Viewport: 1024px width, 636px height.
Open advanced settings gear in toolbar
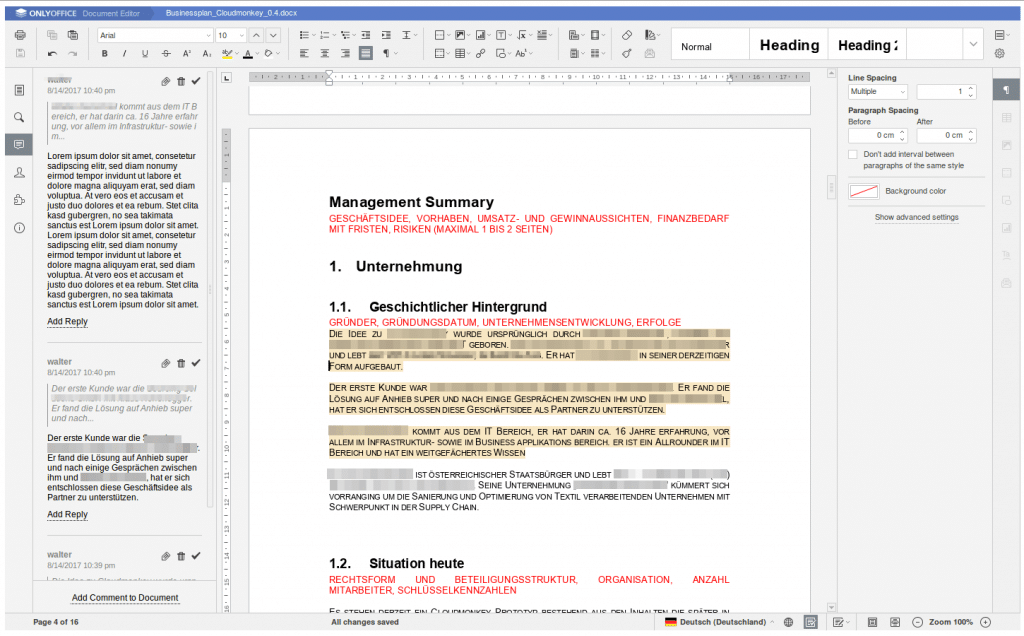pyautogui.click(x=1000, y=54)
